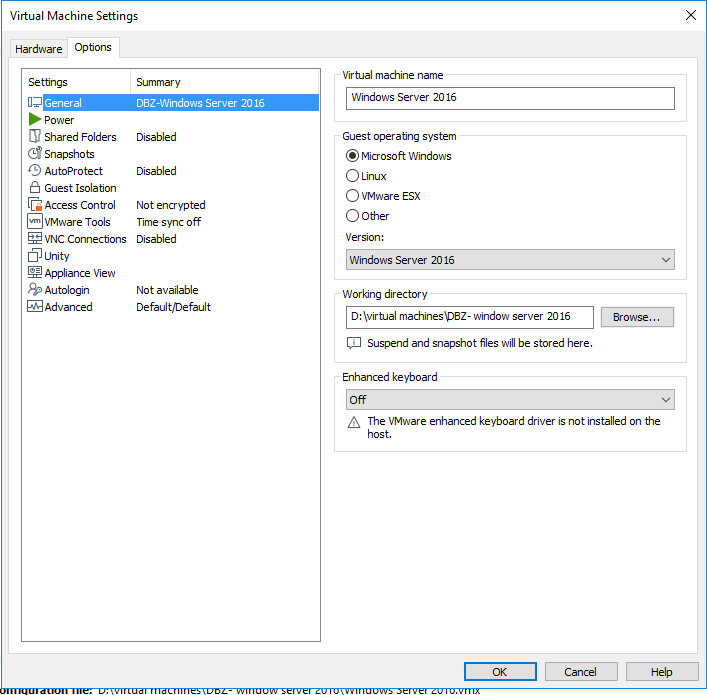Viewport: 707px width, 695px height.
Task: Click the info icon beside suspend files note
Action: pyautogui.click(x=354, y=343)
